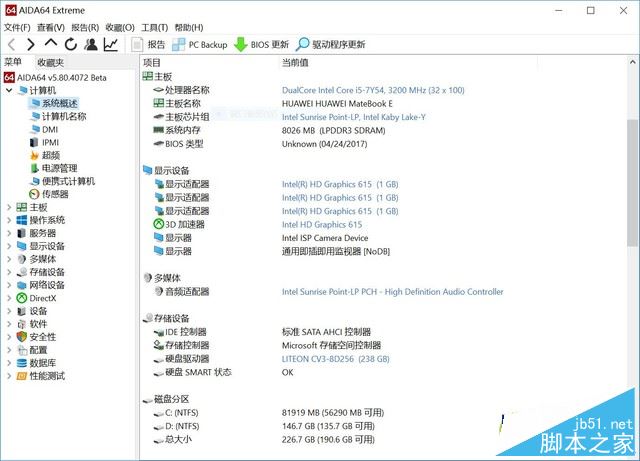This screenshot has width=640, height=461.
Task: Open 报告 report button
Action: click(x=149, y=45)
